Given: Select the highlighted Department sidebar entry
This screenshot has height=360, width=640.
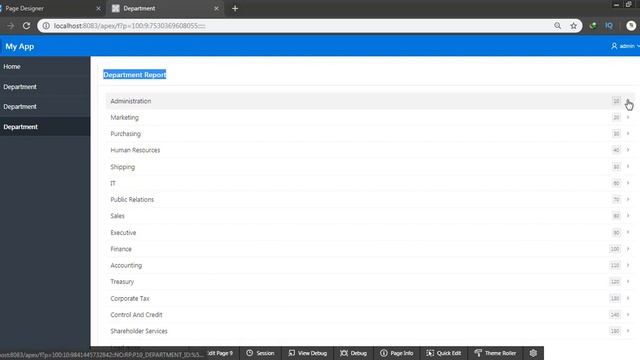Looking at the screenshot, I should pyautogui.click(x=45, y=127).
